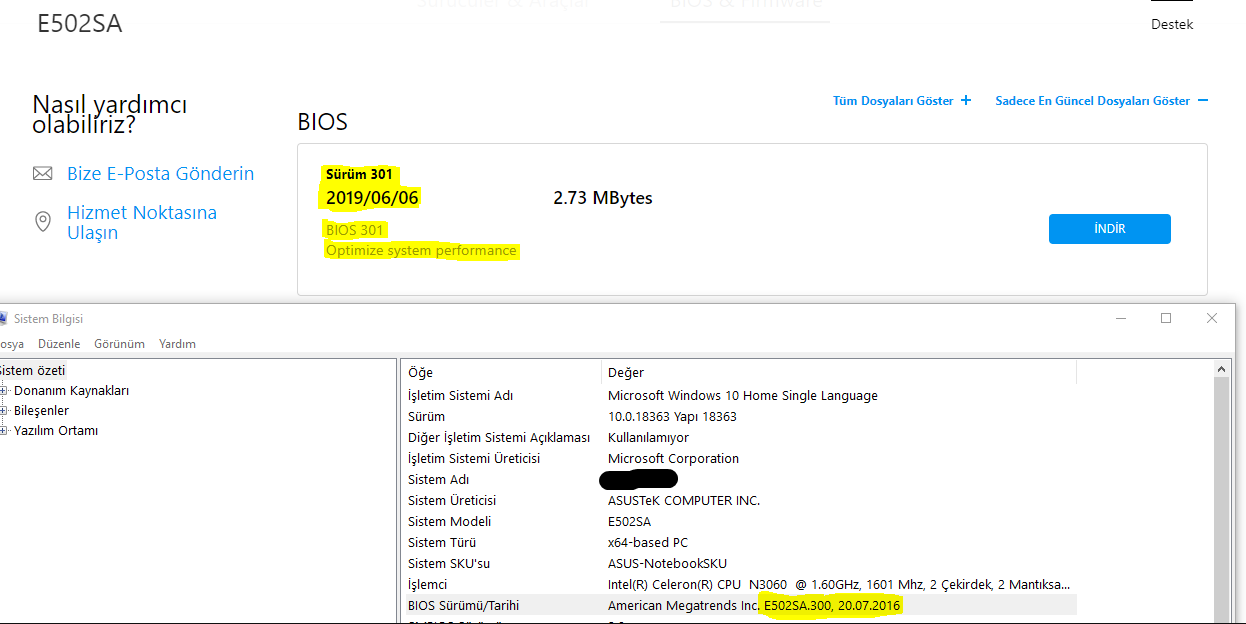Screen dimensions: 1246x624
Task: Maximize the Sistem Bilgisi window
Action: (x=1166, y=318)
